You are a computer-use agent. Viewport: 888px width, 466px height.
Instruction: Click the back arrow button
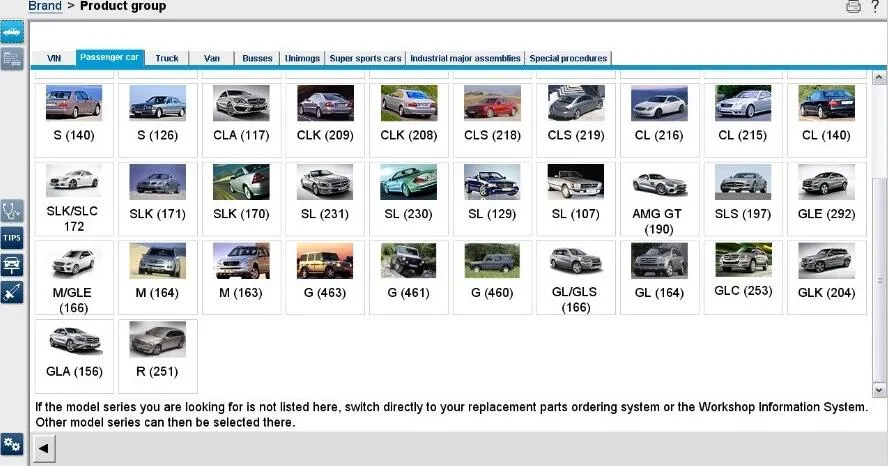(x=44, y=448)
